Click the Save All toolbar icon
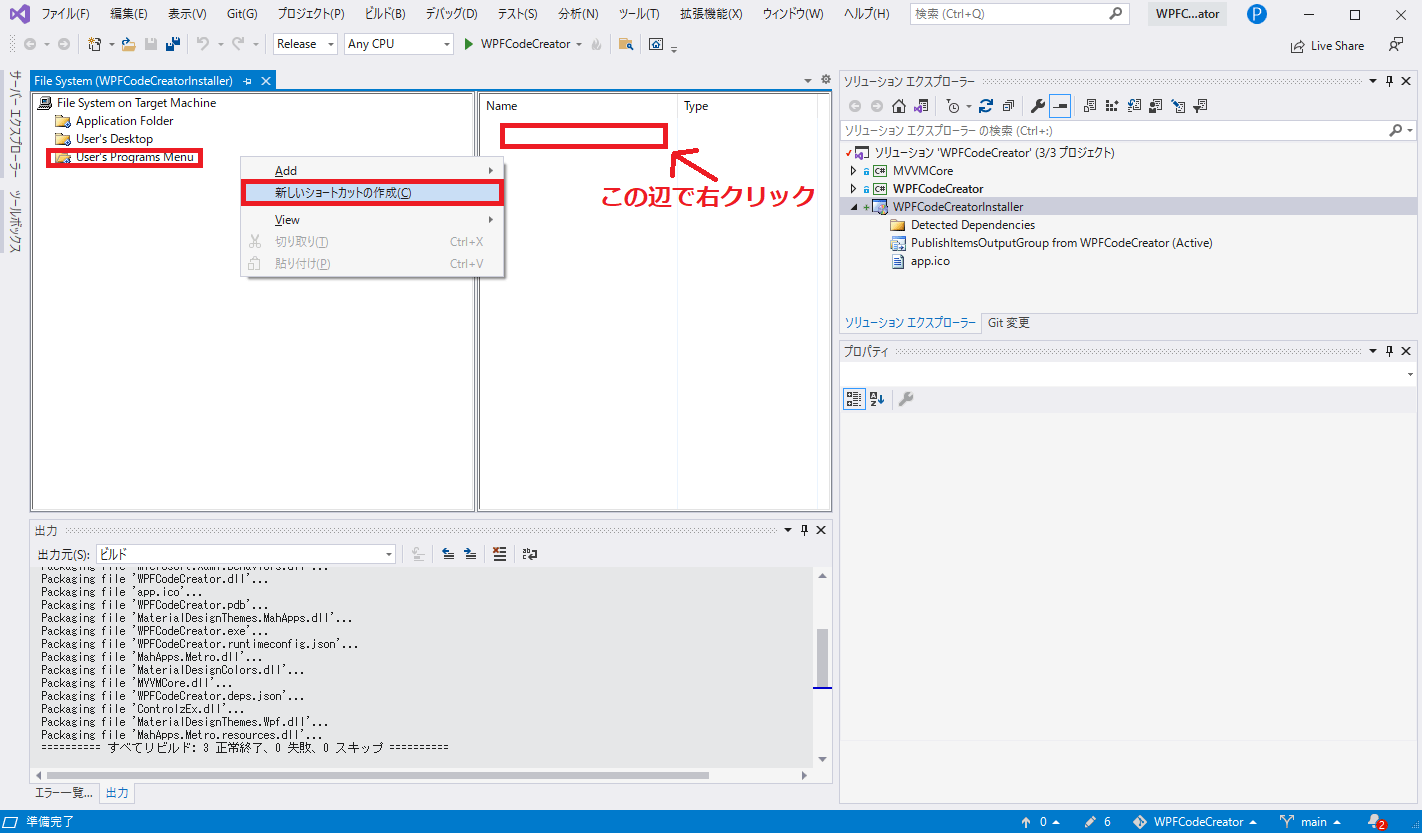This screenshot has height=833, width=1422. (x=173, y=44)
